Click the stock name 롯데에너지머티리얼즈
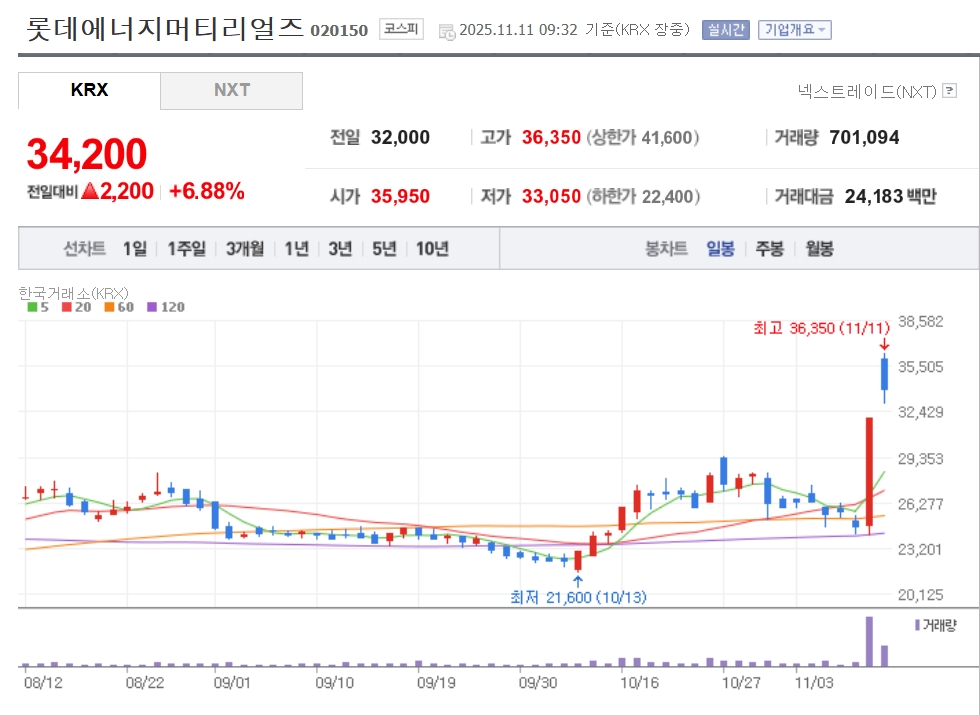This screenshot has width=980, height=715. pyautogui.click(x=165, y=29)
